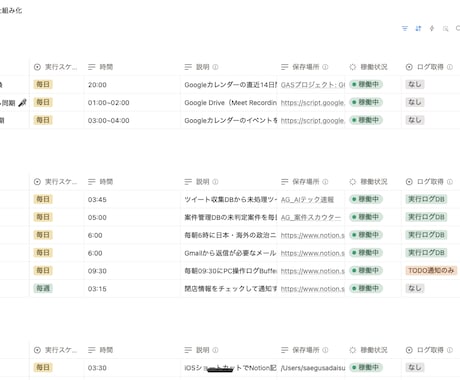Open the 実行スケ... column header in the third table
The width and height of the screenshot is (460, 380).
coord(56,350)
